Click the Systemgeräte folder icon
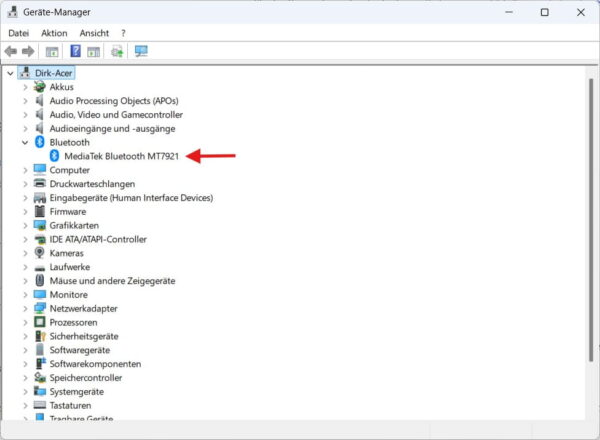600x440 pixels. (x=39, y=391)
